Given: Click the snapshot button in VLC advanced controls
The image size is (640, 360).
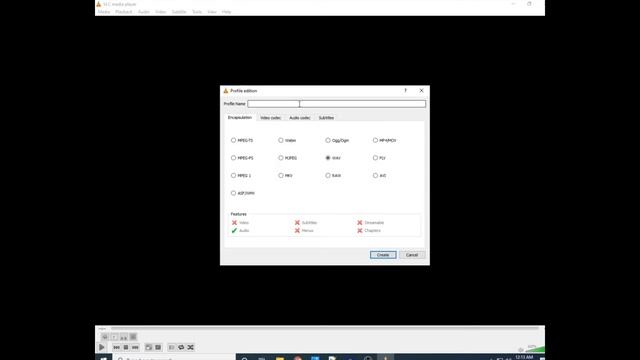Looking at the screenshot, I should click(114, 337).
